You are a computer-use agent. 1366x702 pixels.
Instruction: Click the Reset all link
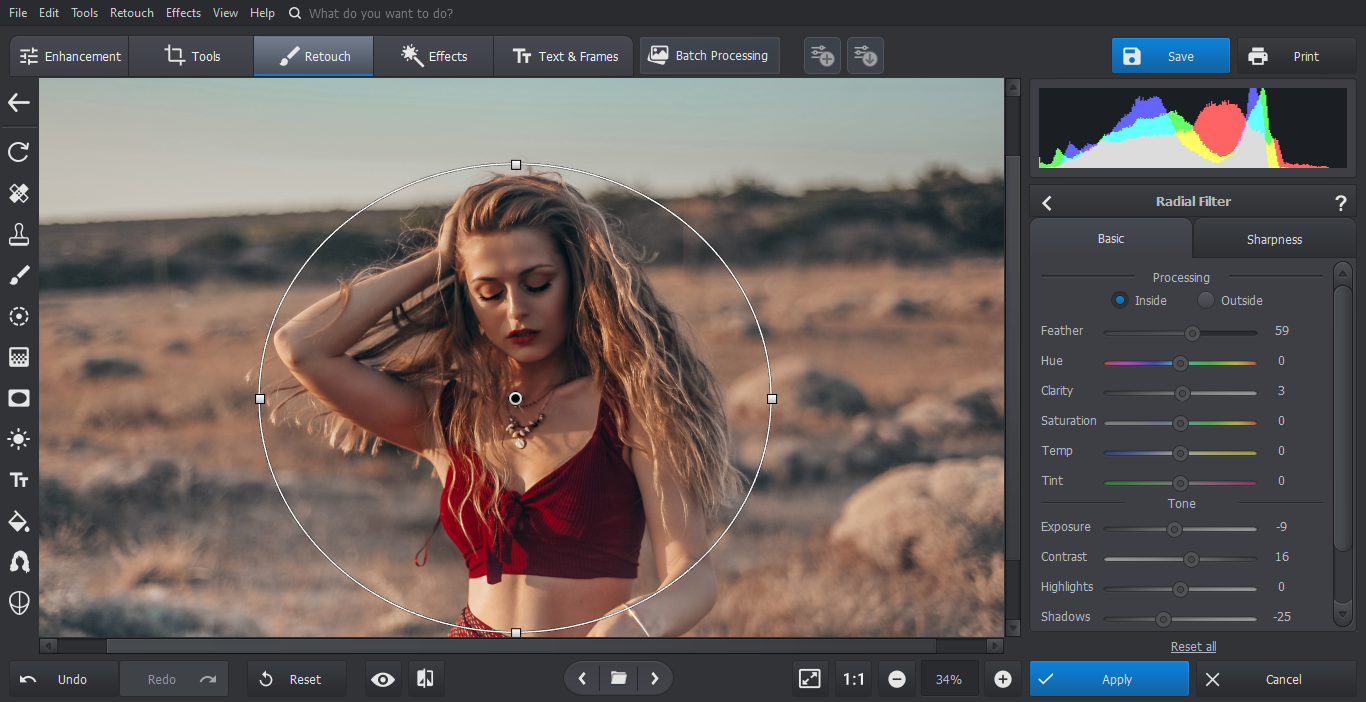coord(1193,647)
